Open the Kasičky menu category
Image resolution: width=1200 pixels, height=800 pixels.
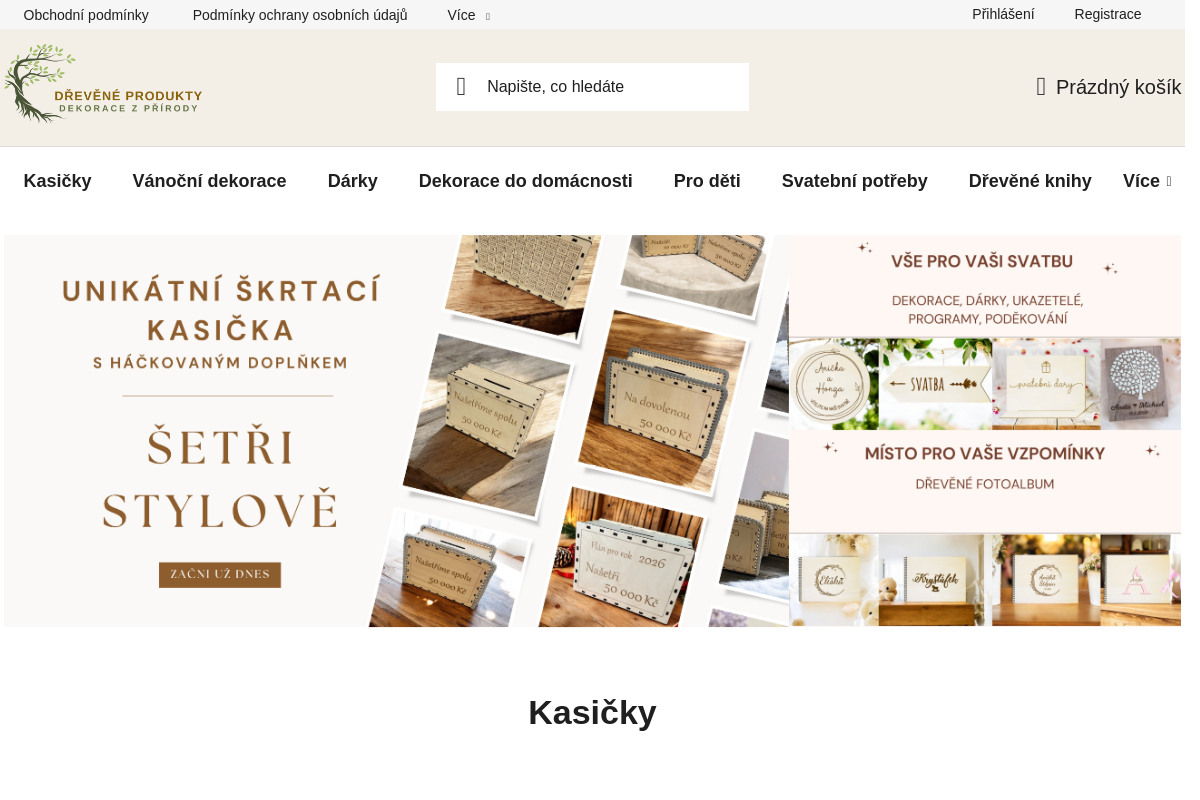(x=58, y=181)
